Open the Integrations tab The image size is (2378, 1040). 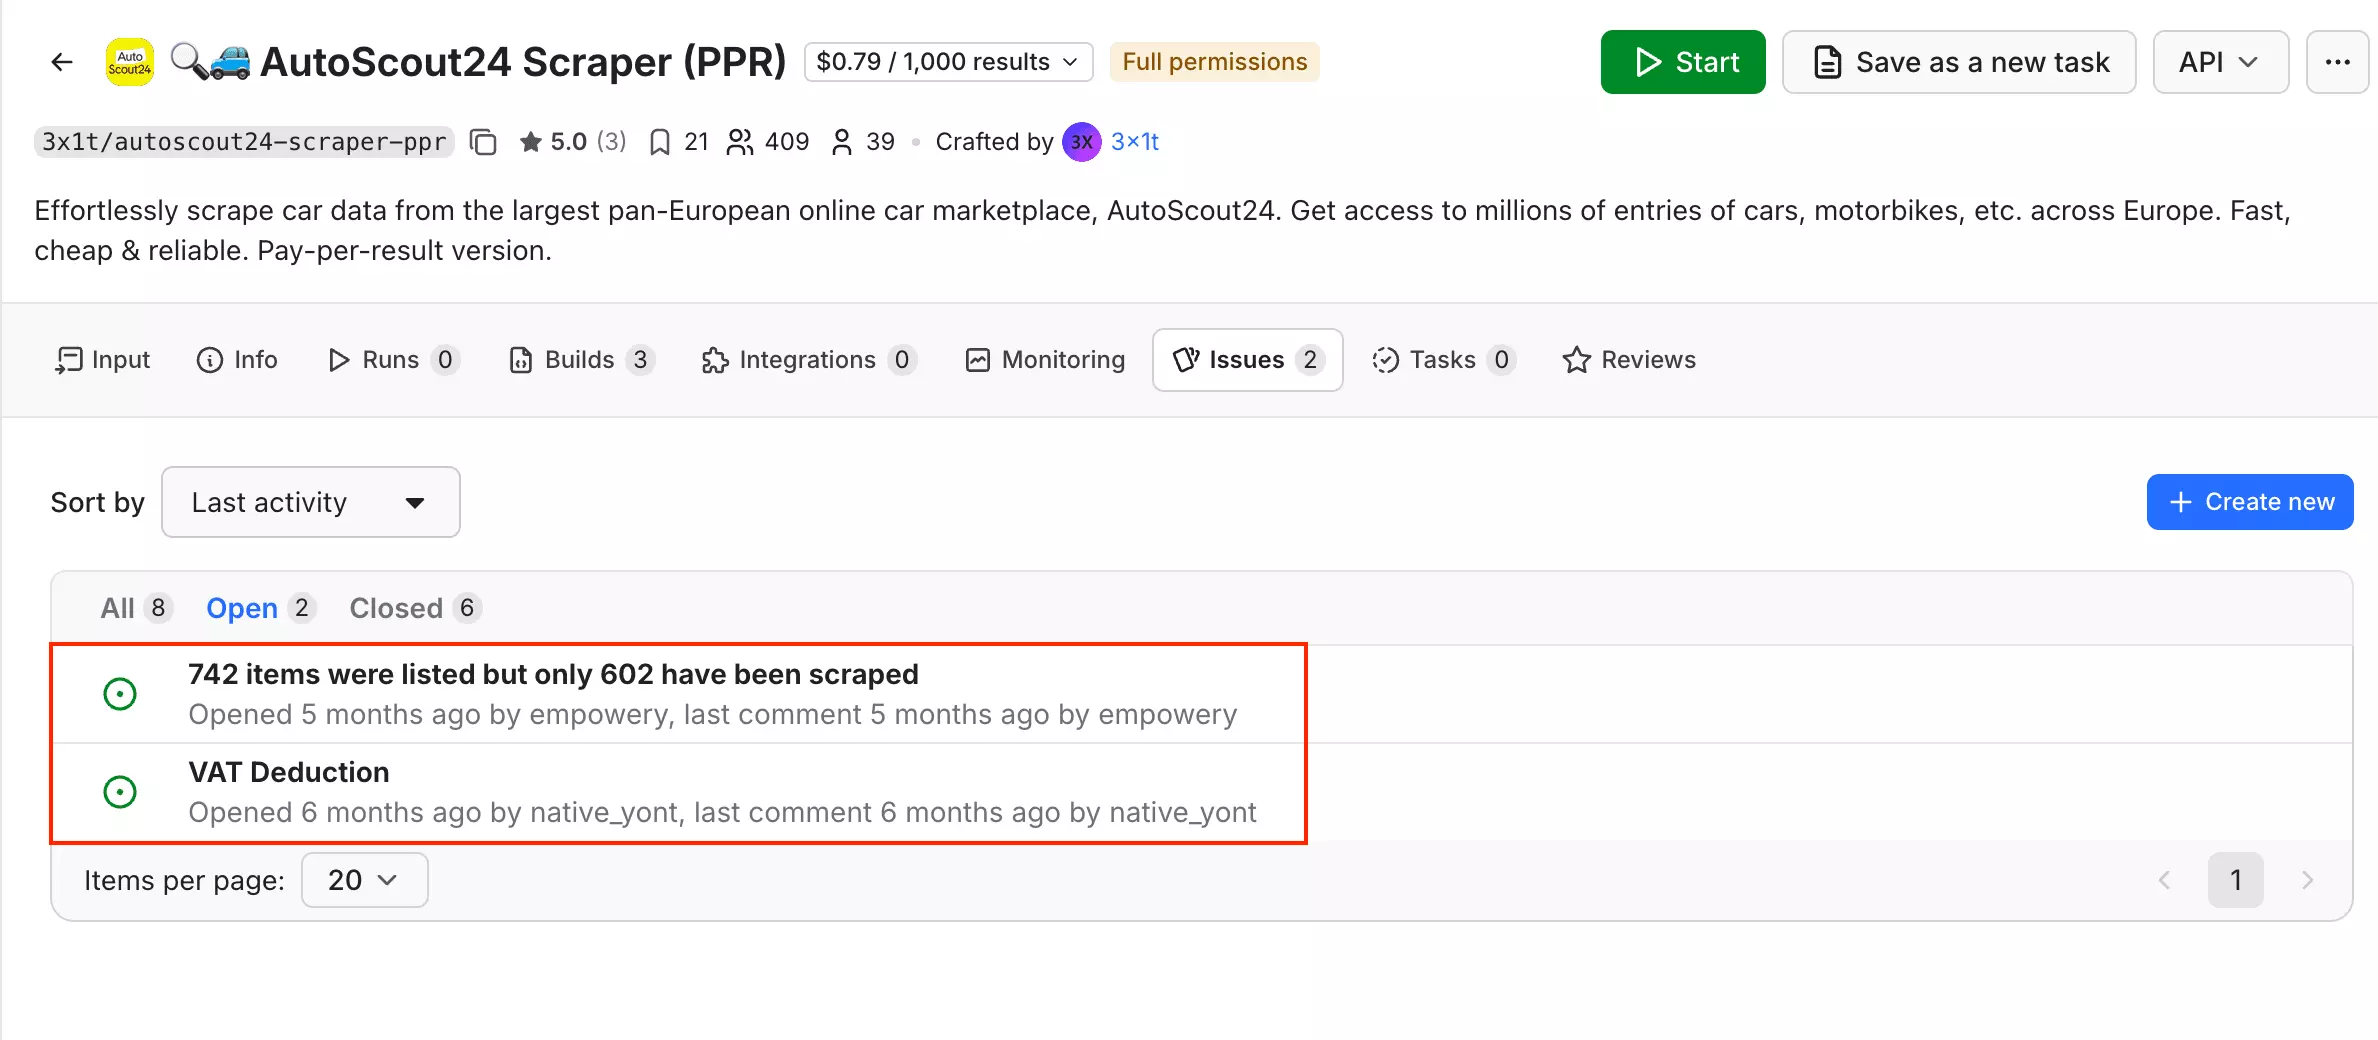click(x=809, y=360)
